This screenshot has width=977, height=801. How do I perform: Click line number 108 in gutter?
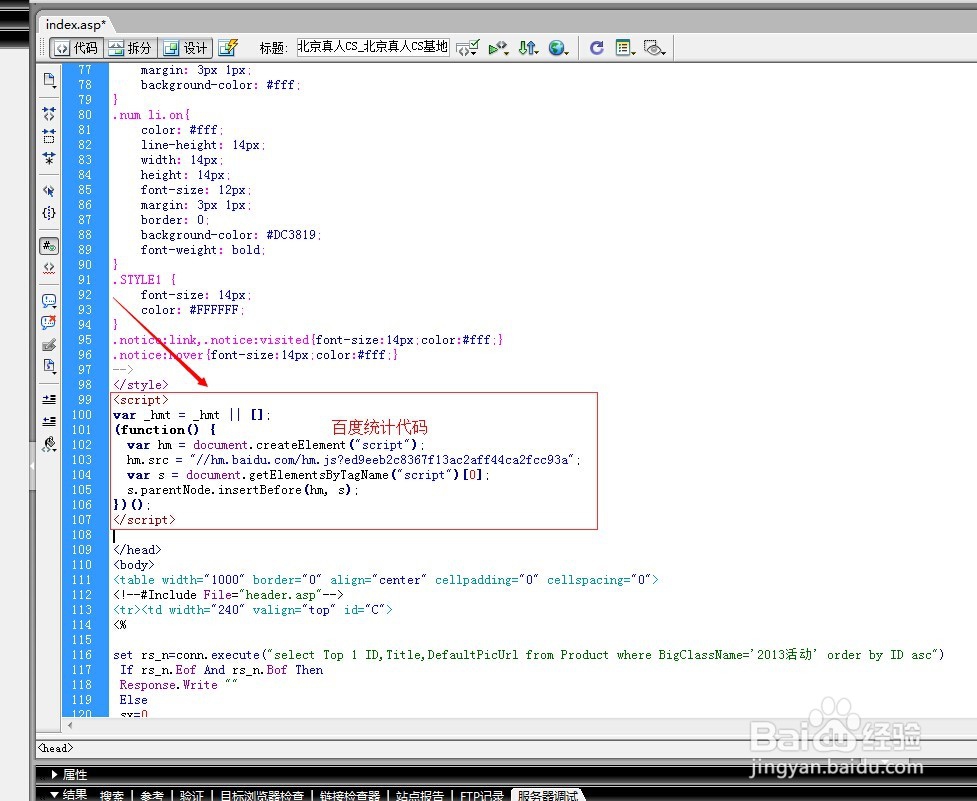(82, 534)
